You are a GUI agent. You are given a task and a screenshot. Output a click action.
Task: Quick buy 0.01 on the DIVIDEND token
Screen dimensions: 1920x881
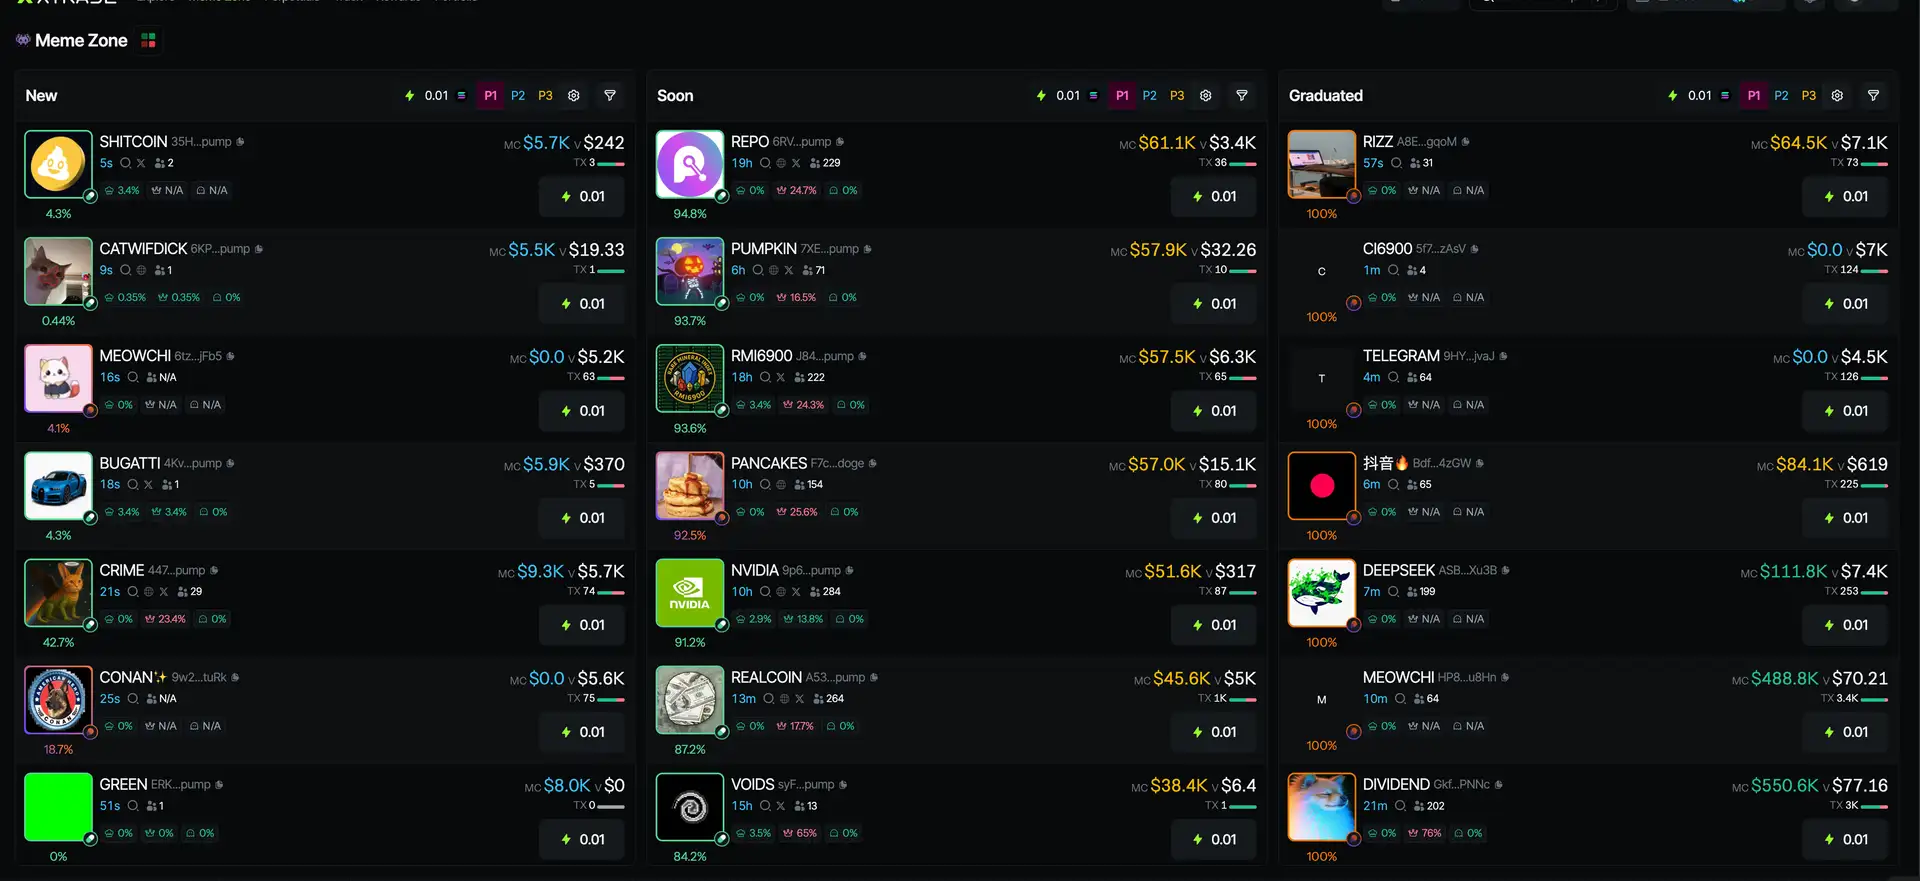point(1845,839)
